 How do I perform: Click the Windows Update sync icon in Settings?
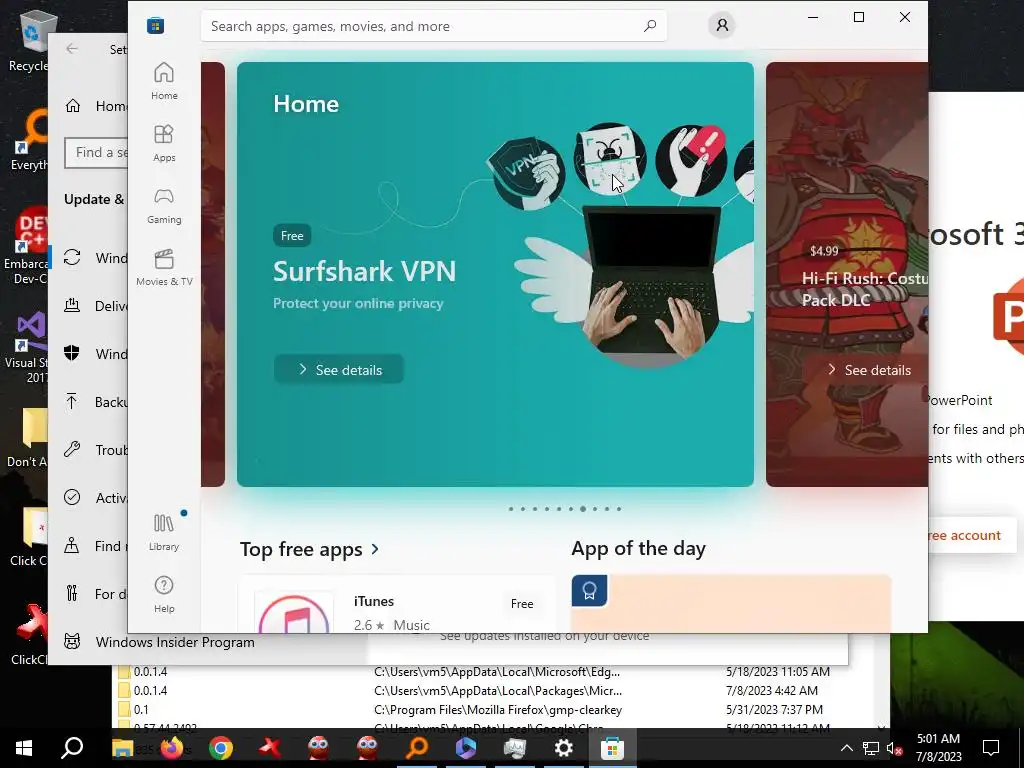(x=72, y=257)
